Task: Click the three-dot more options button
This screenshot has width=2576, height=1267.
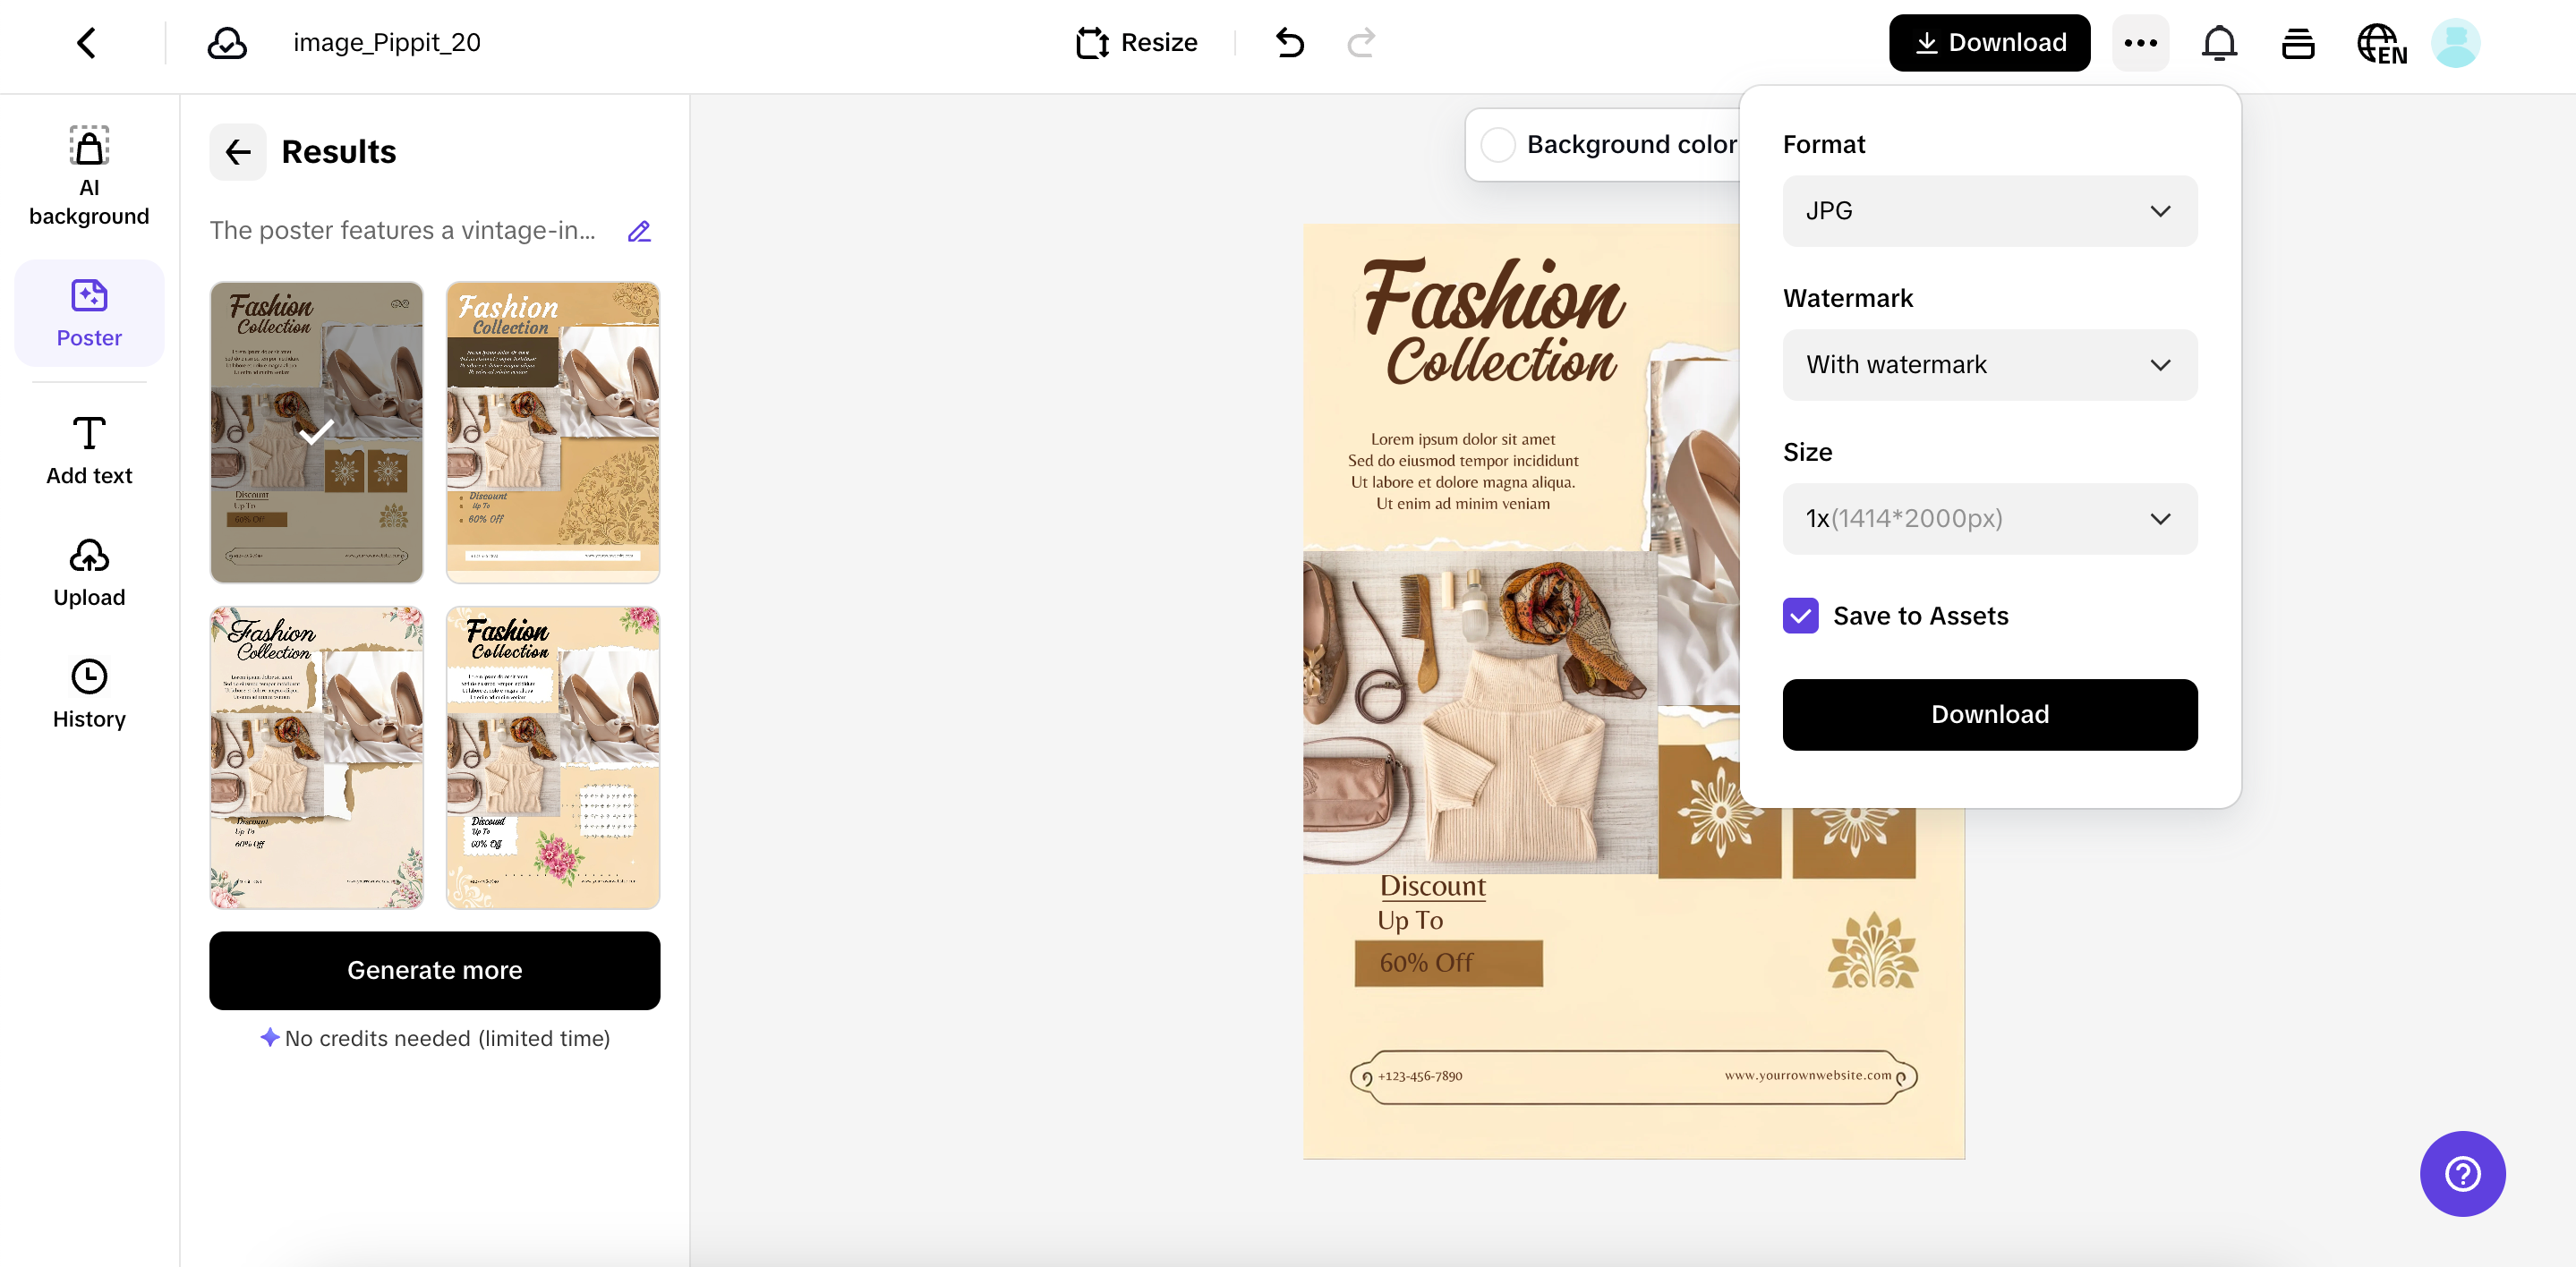Action: [x=2140, y=43]
